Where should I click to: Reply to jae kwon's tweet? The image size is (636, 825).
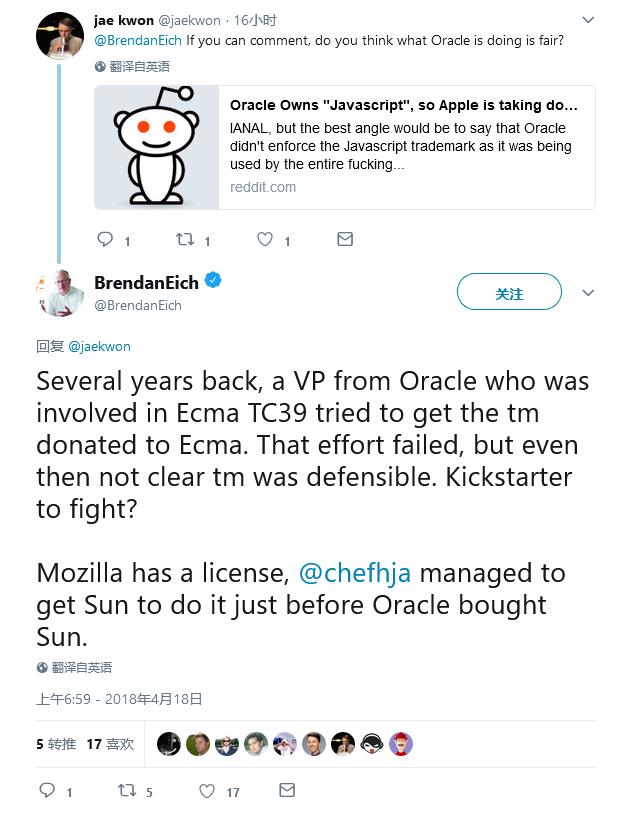(x=105, y=240)
